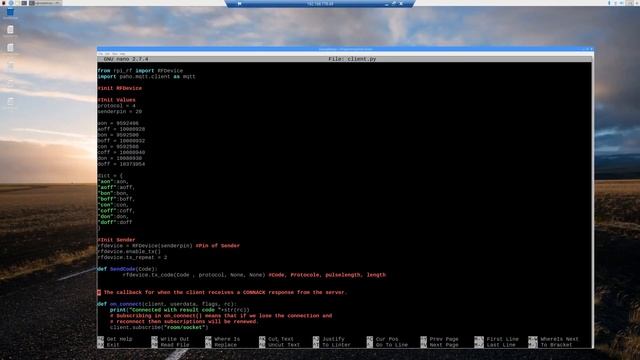640x360 pixels.
Task: Click the 'rfdevice.enable_tx()' line
Action: coord(129,251)
